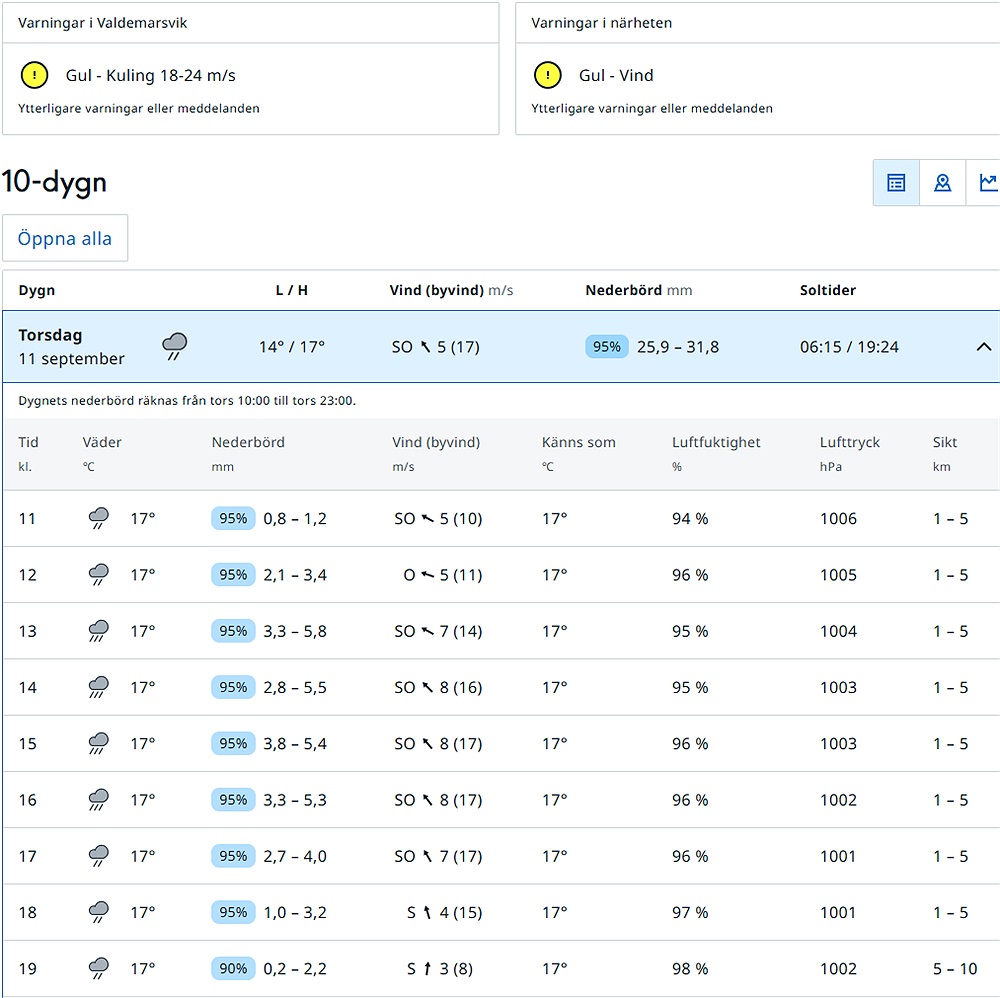
Task: Open Gul - Kuling 18-24 m/s warning
Action: pos(151,75)
